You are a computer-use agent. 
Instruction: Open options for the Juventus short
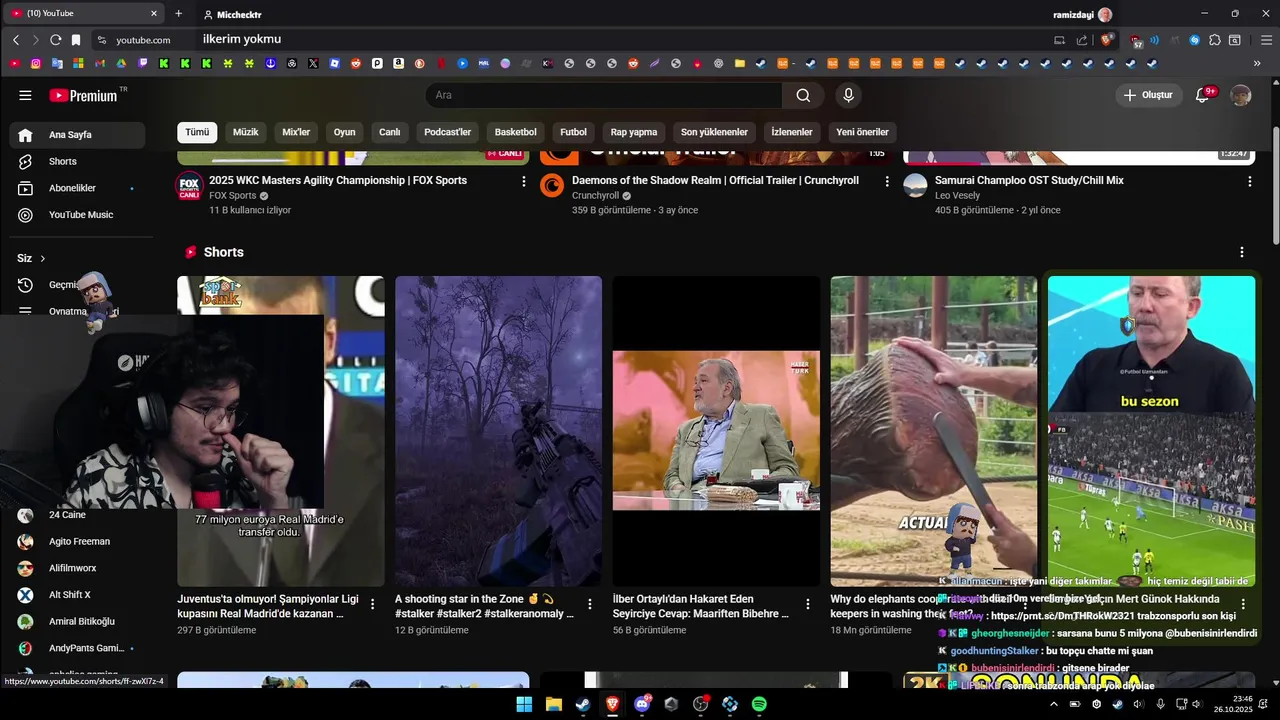(x=373, y=604)
